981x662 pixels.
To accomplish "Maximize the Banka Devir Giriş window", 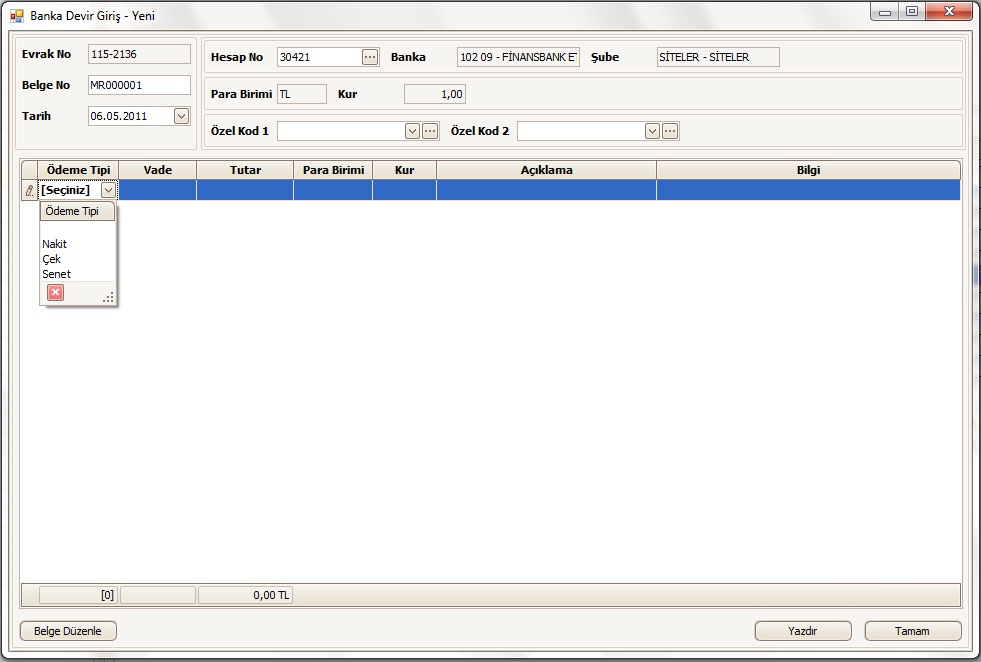I will coord(912,12).
